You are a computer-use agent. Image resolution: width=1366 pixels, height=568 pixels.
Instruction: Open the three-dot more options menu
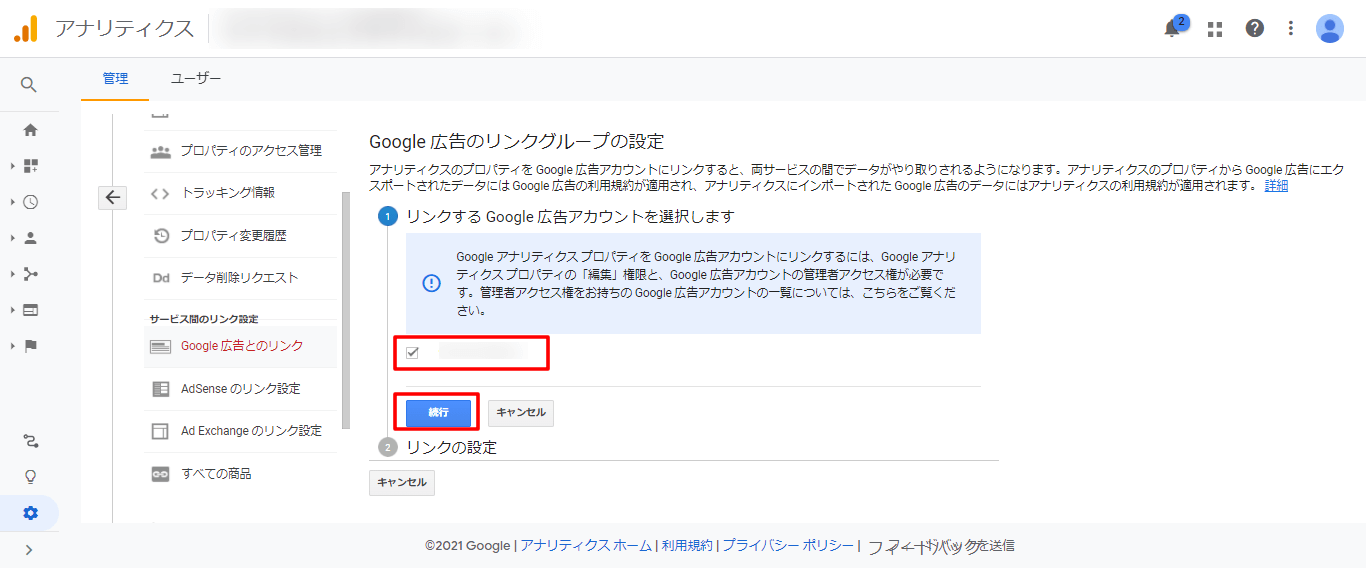tap(1291, 28)
